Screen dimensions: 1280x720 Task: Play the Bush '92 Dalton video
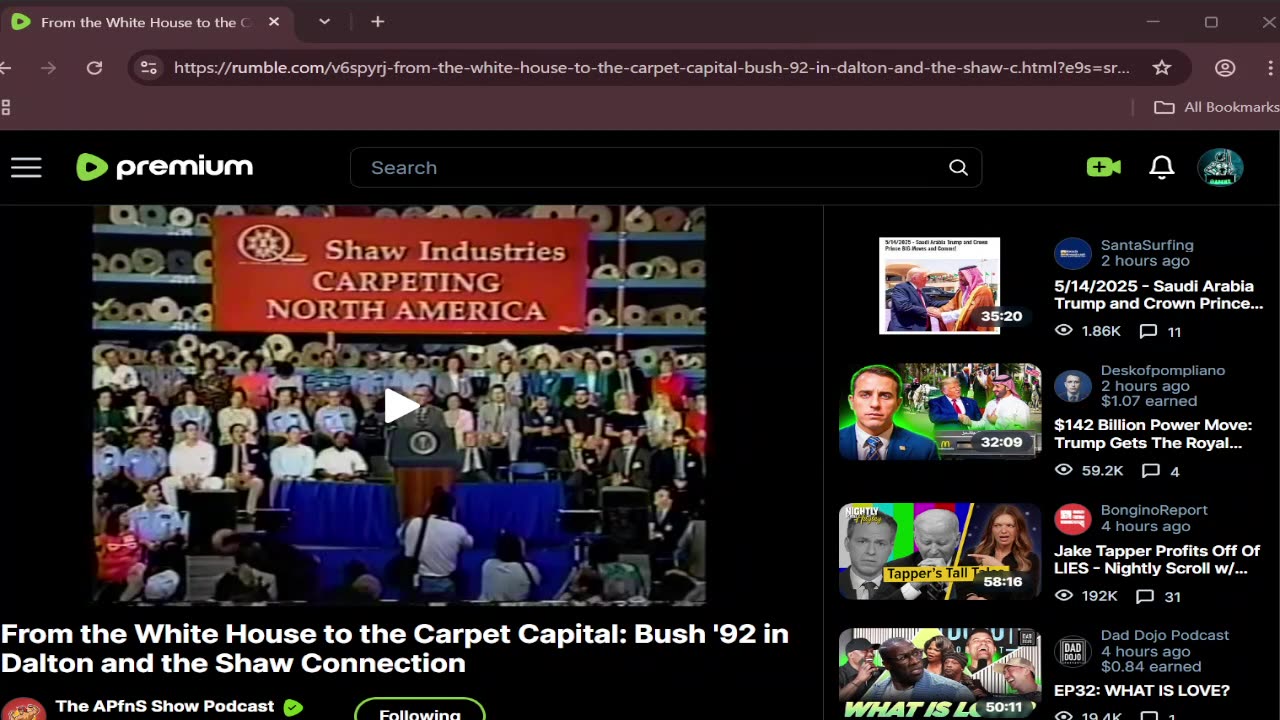click(400, 405)
